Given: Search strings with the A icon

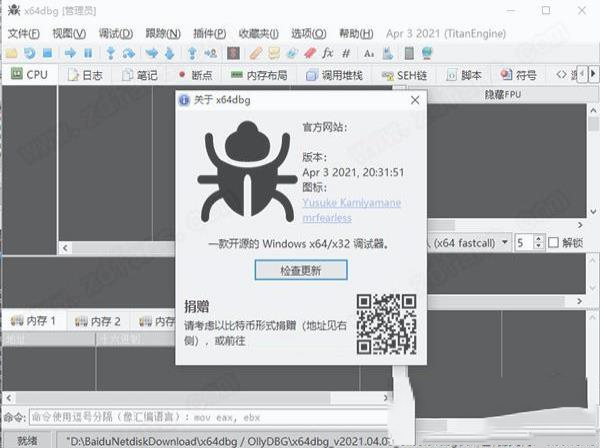Looking at the screenshot, I should pos(369,53).
